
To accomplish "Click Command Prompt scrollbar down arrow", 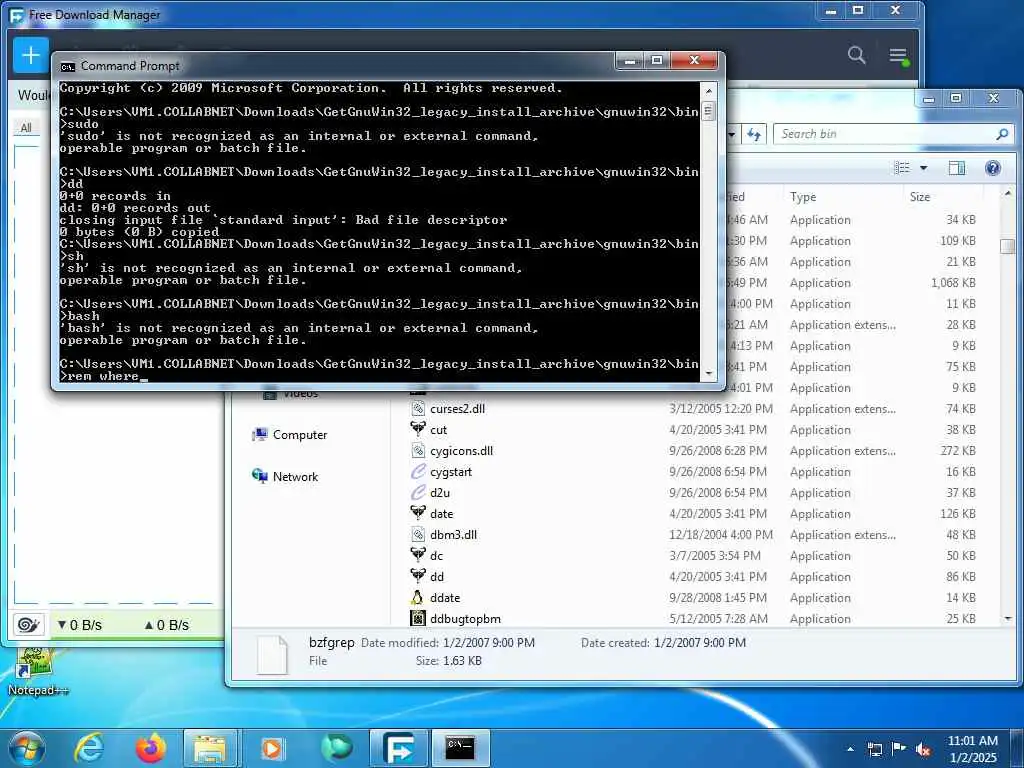I will (x=708, y=374).
